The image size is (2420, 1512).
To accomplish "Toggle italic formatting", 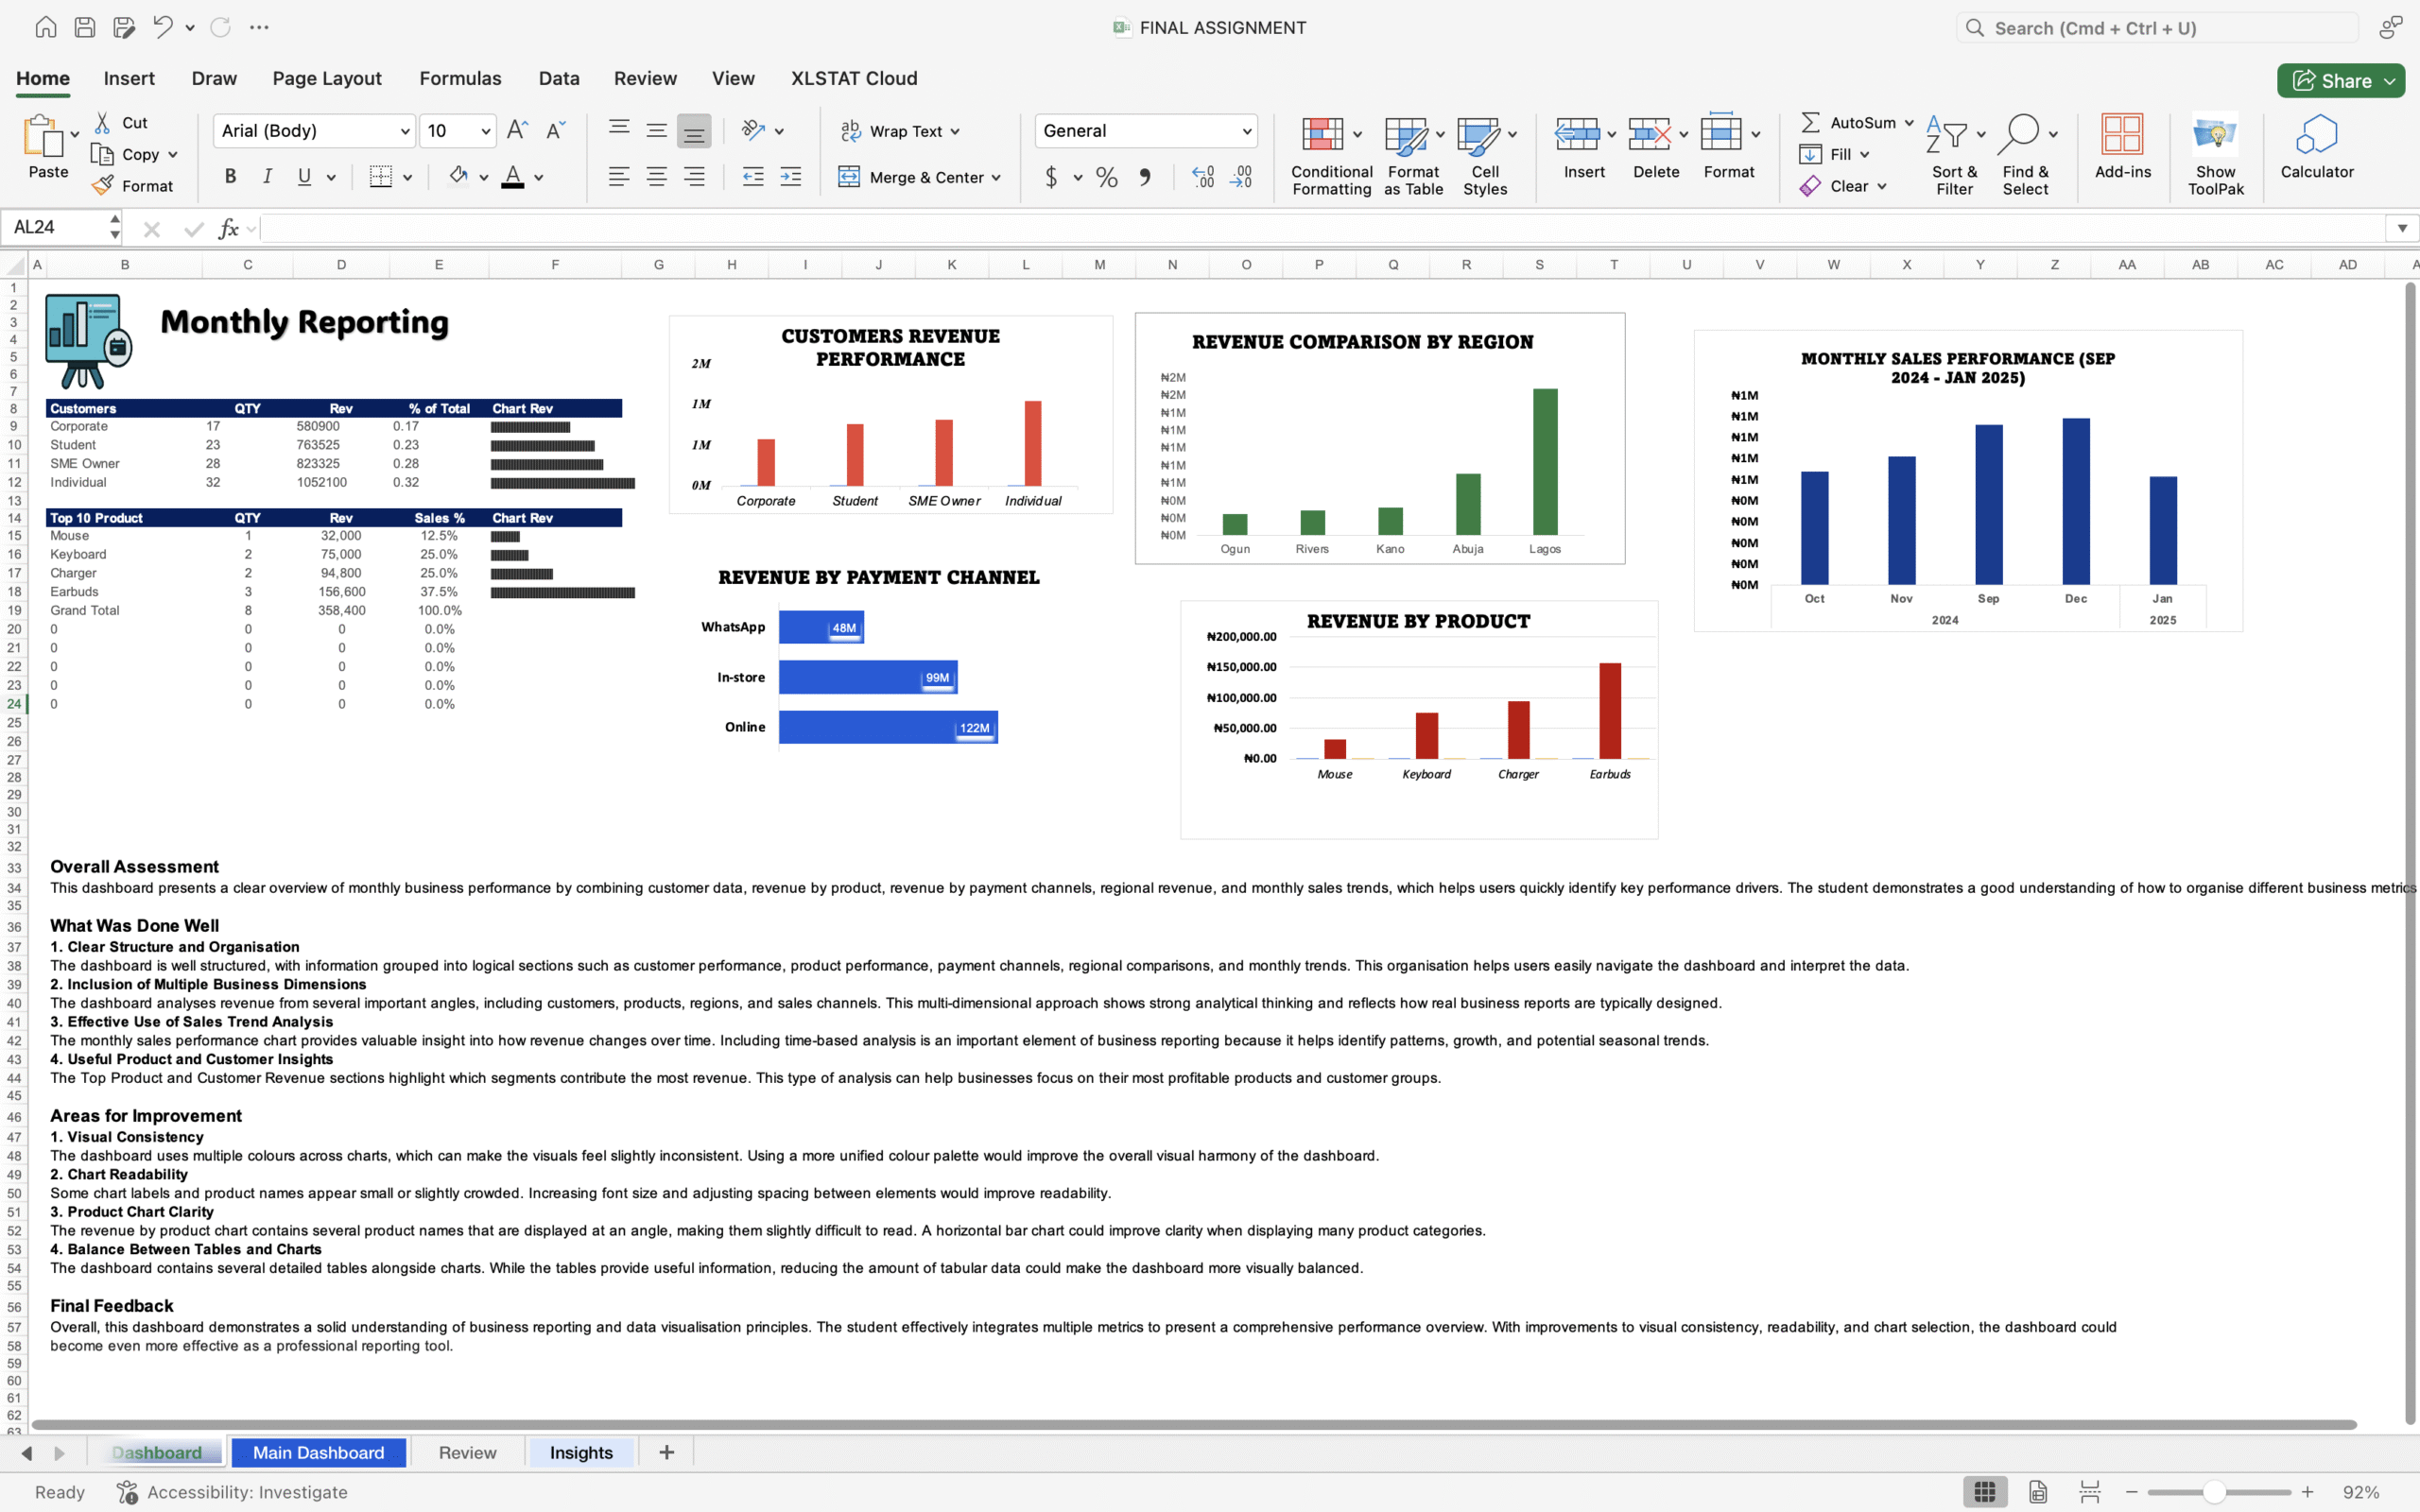I will coord(267,177).
